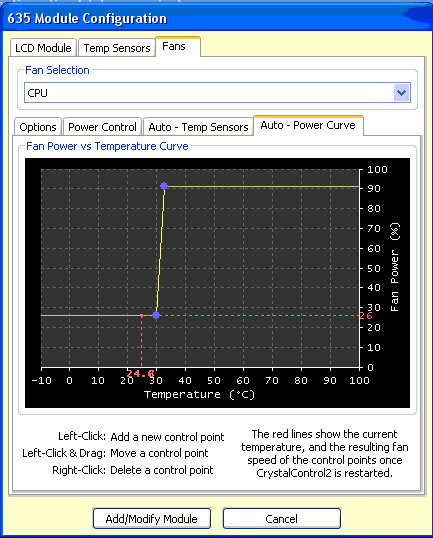Switch to the Temp Sensors tab

117,48
